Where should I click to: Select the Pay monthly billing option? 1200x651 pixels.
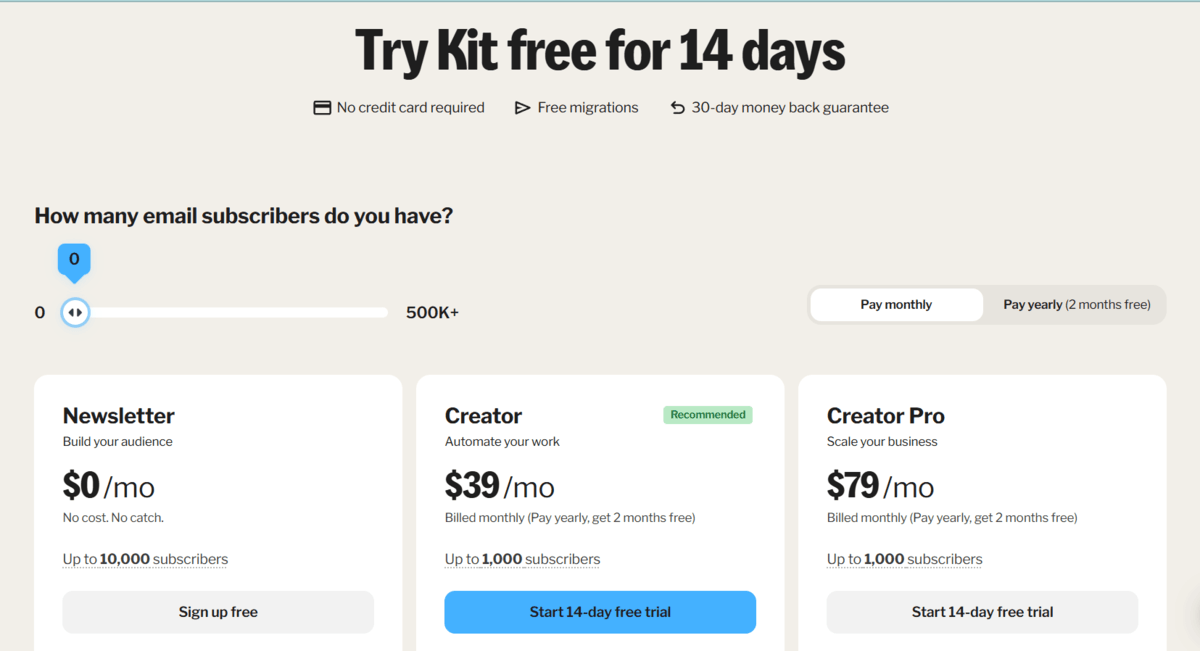(896, 304)
